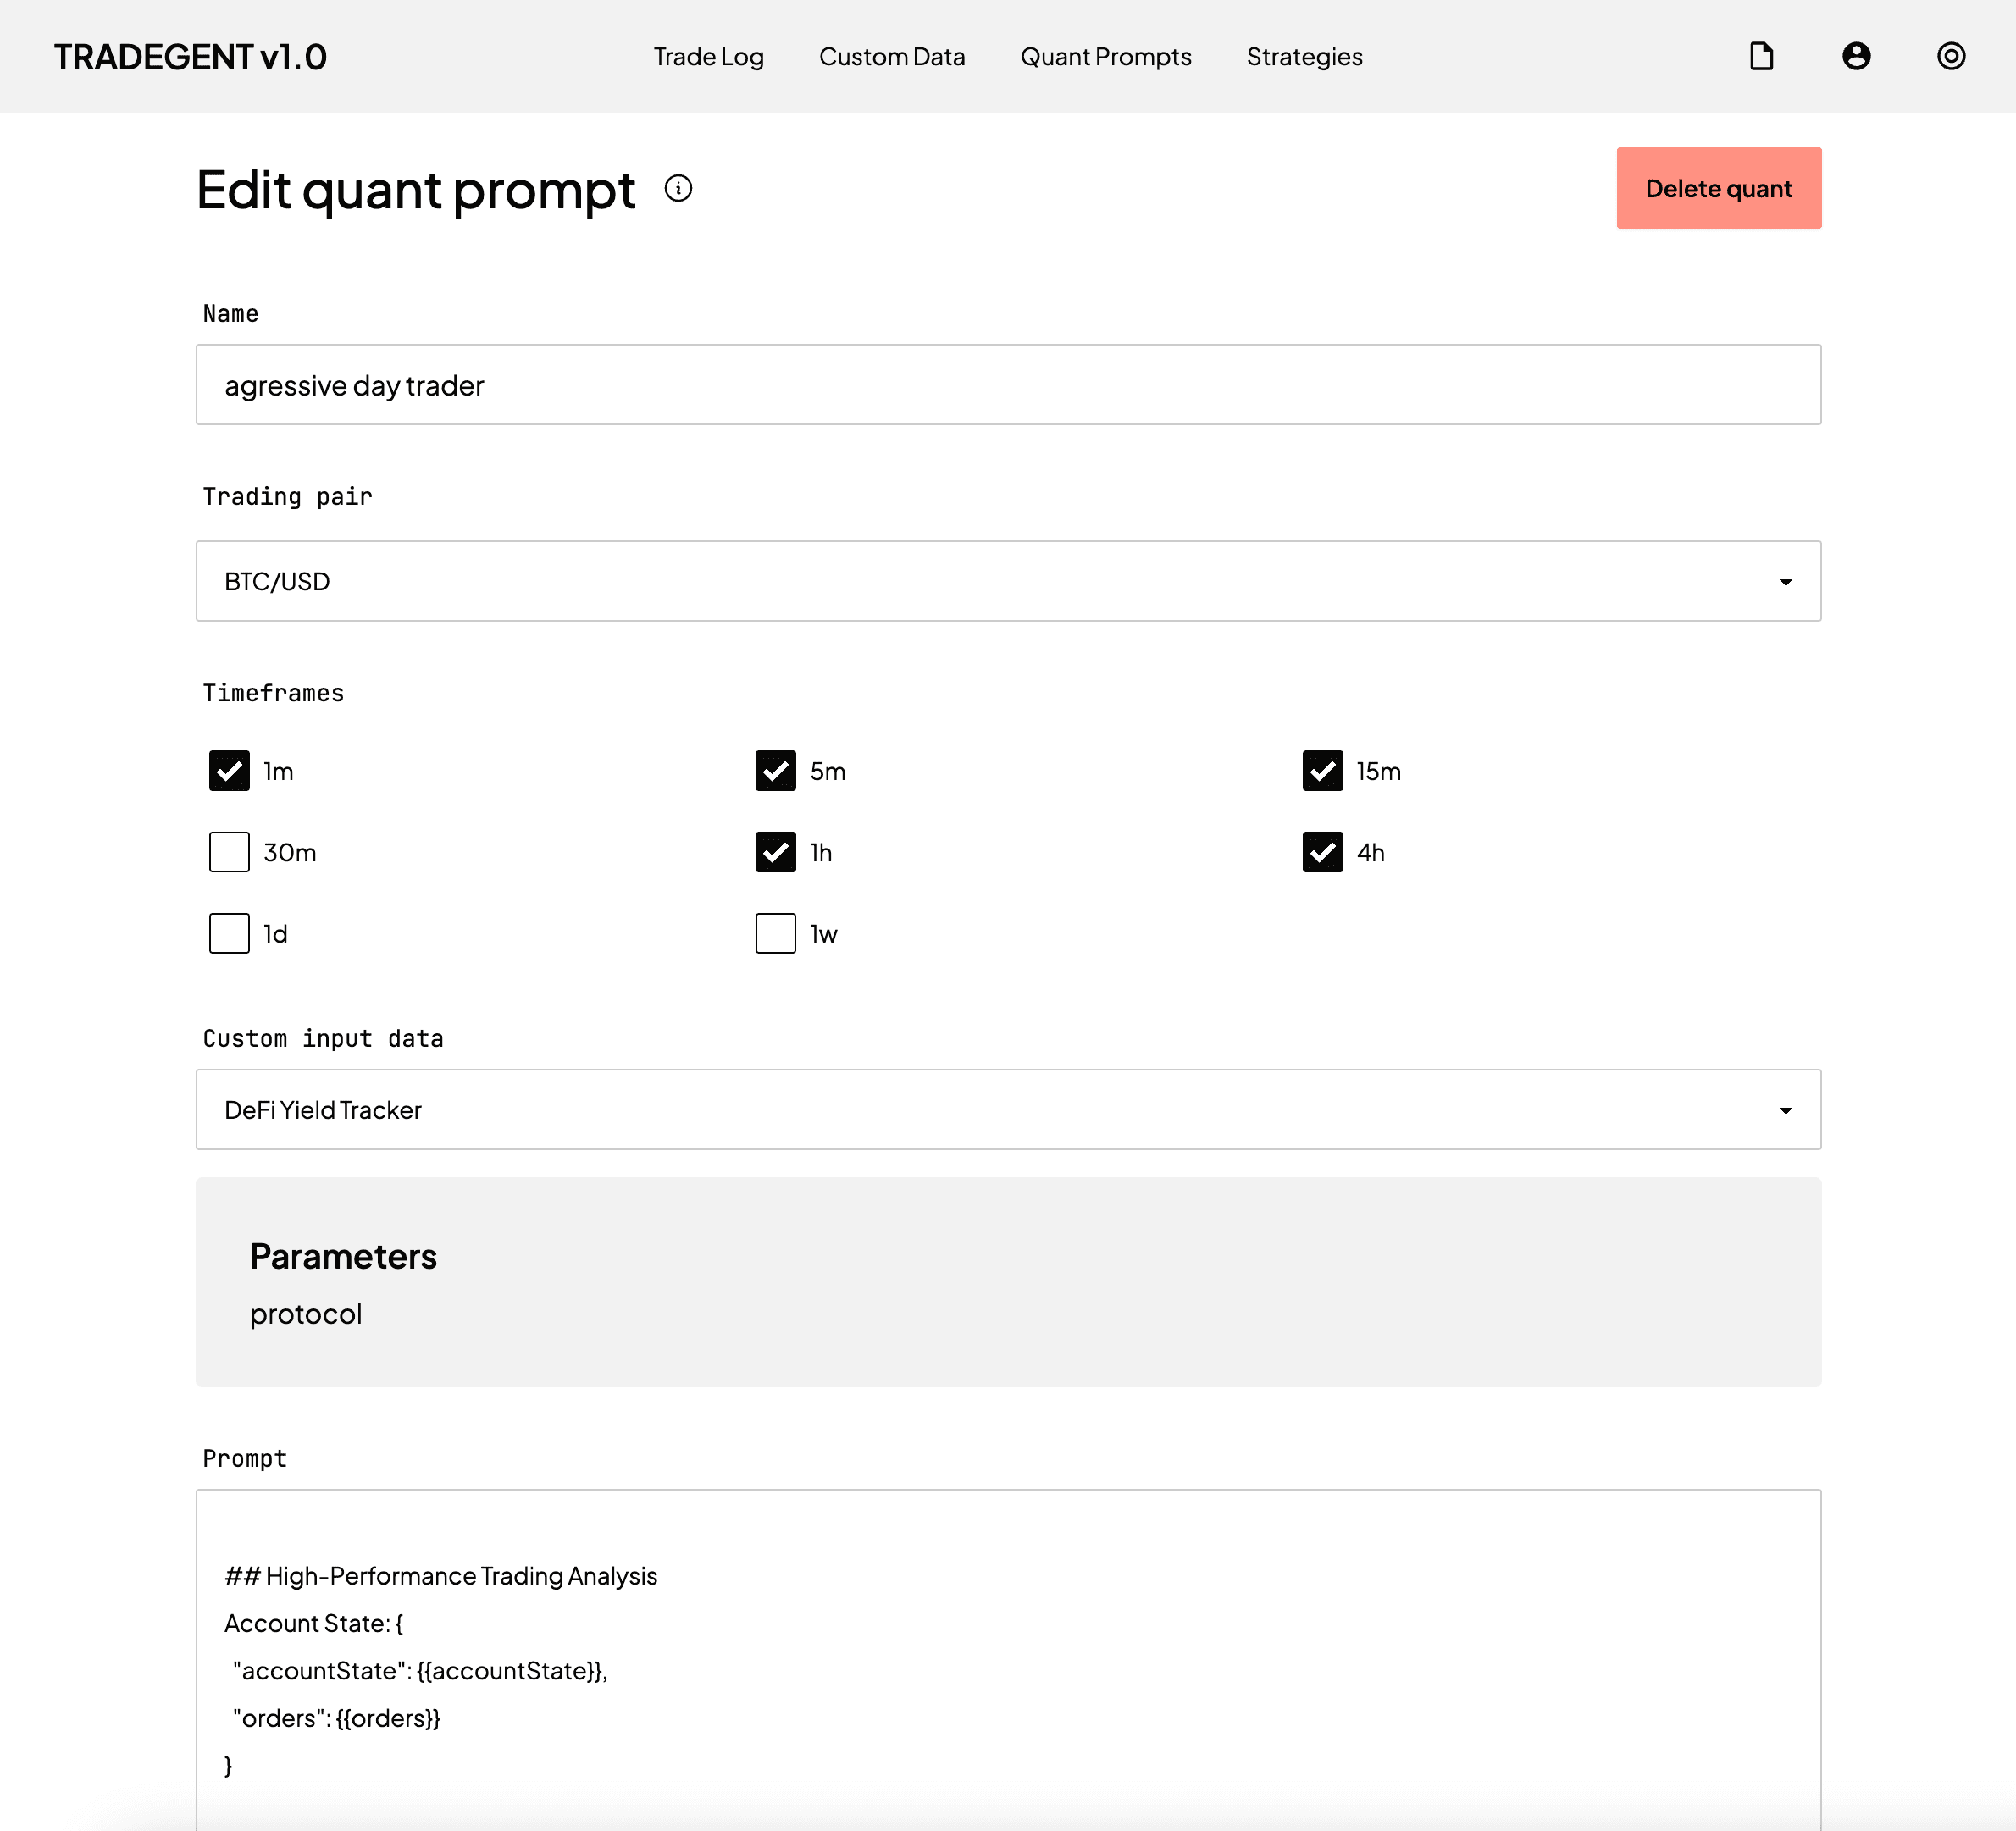Click info icon beside Edit quant prompt

pyautogui.click(x=678, y=188)
